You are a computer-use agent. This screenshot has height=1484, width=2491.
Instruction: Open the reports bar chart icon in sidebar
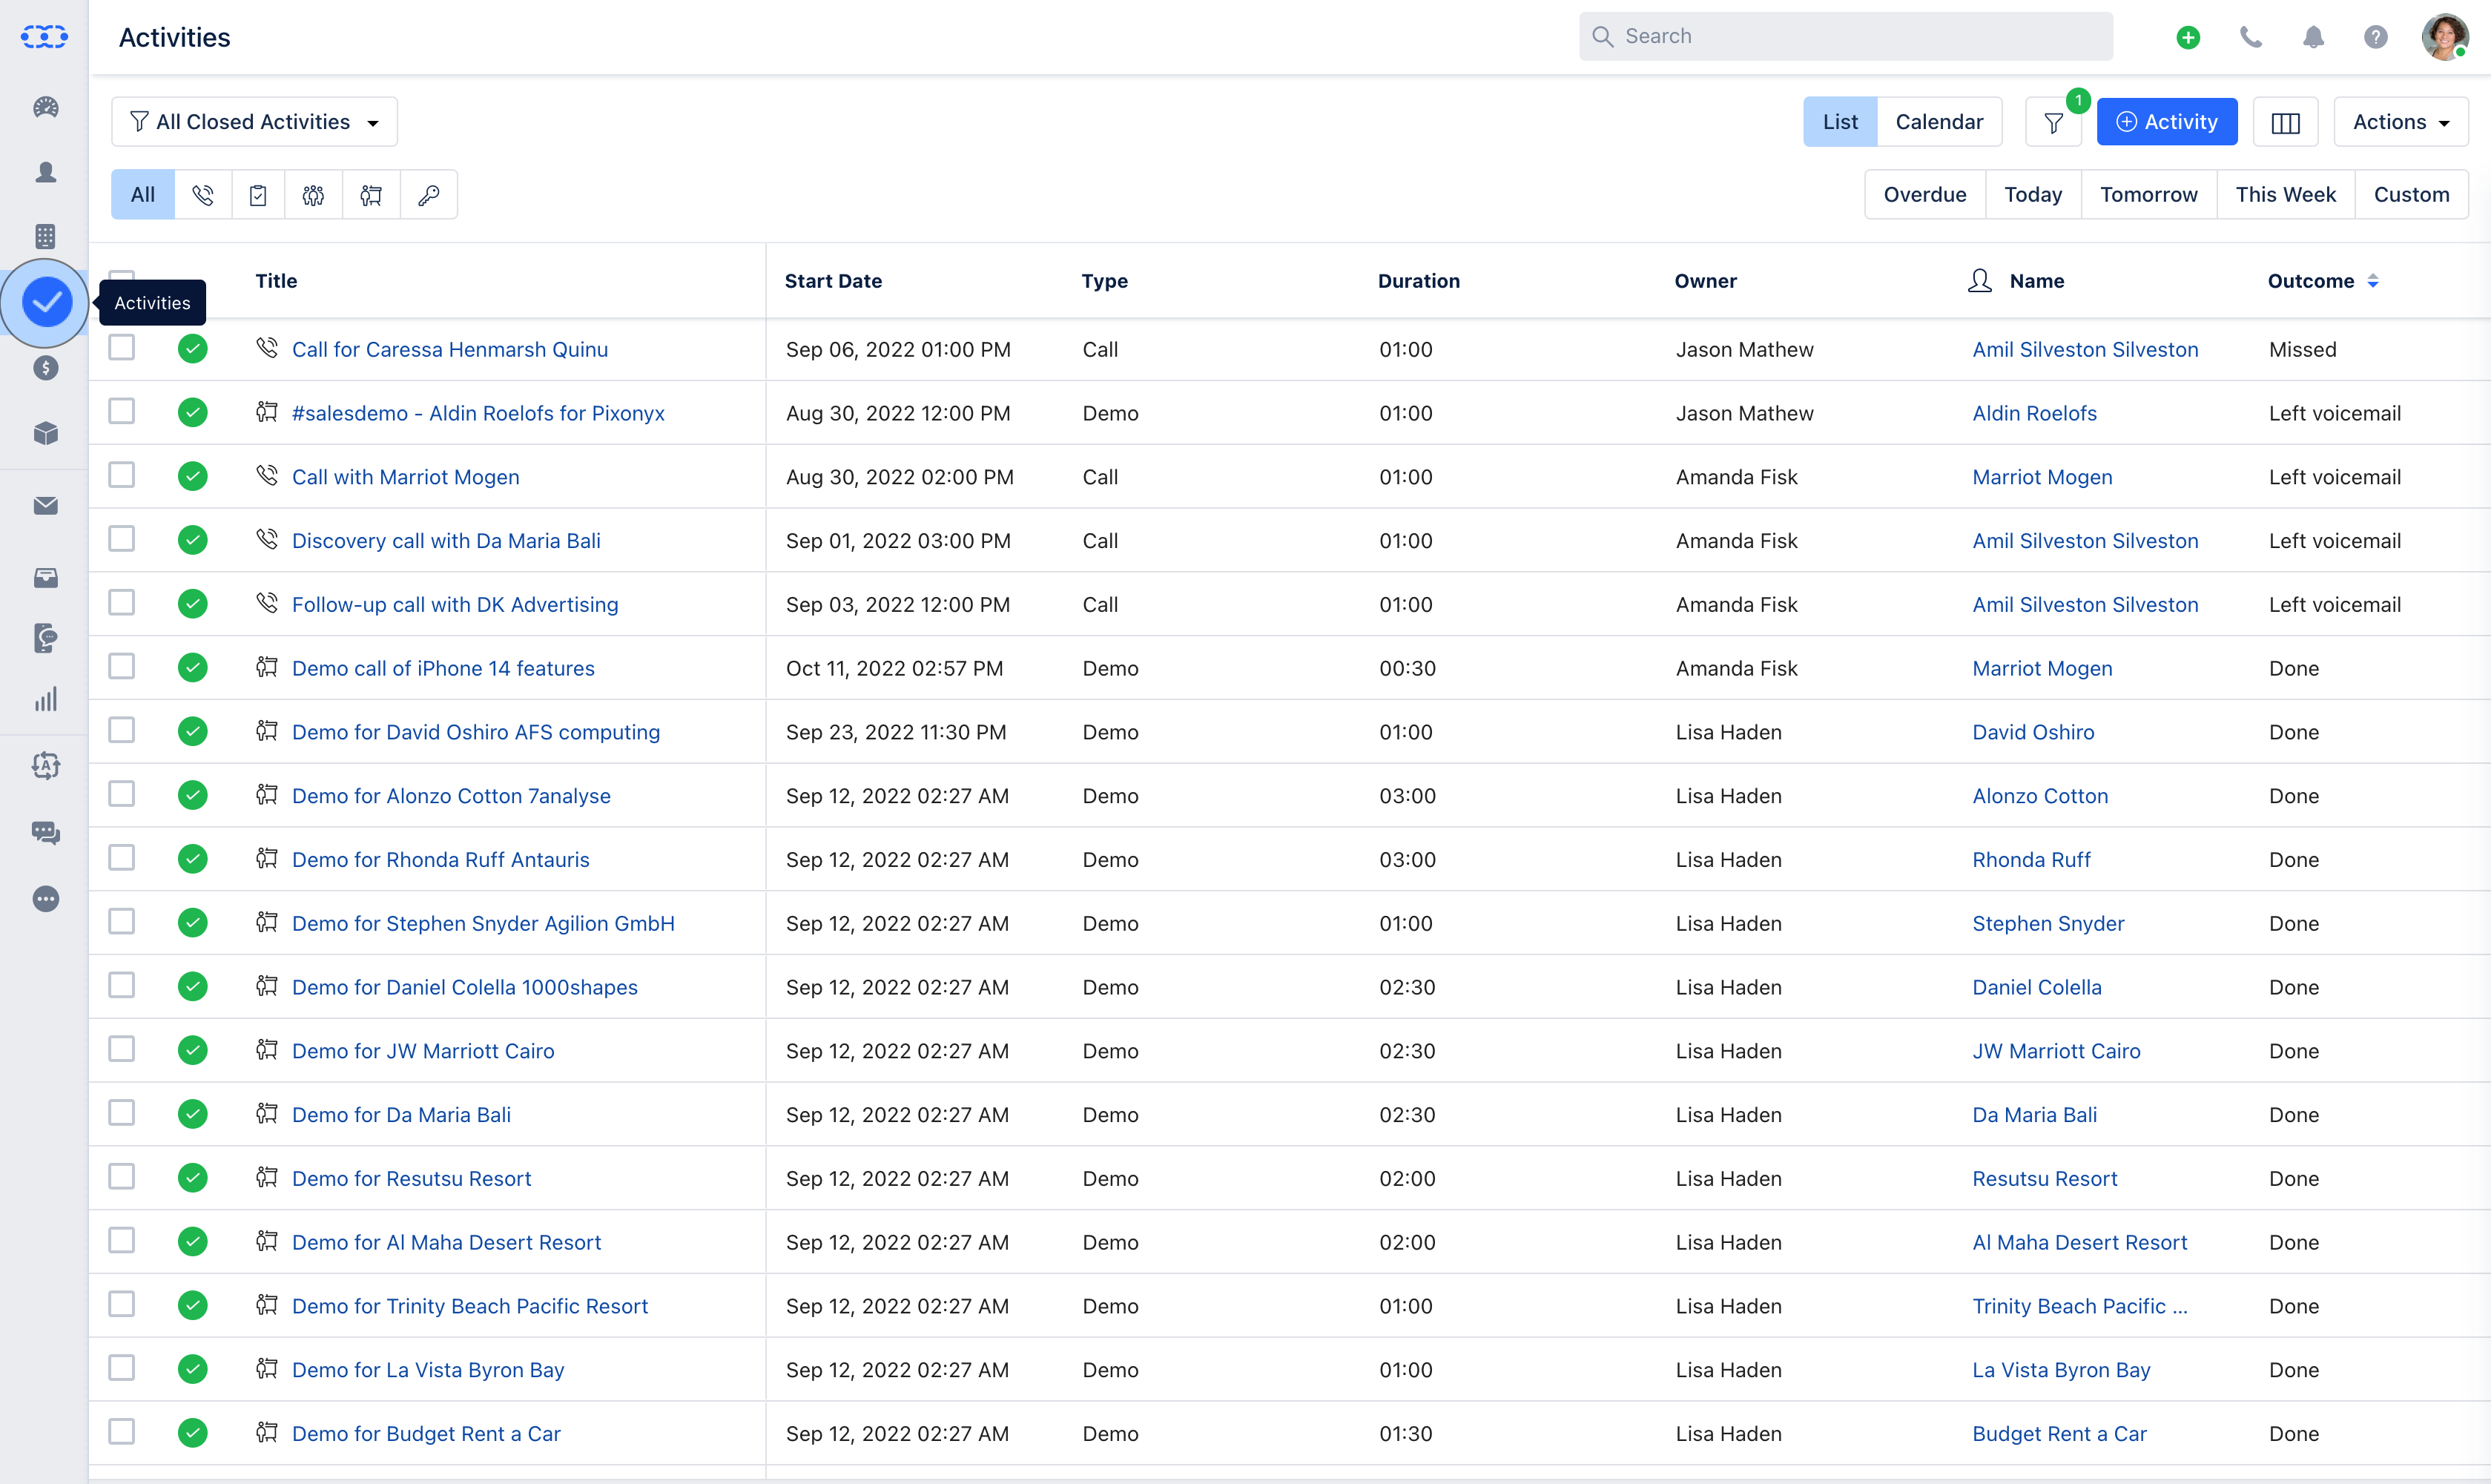(x=46, y=699)
